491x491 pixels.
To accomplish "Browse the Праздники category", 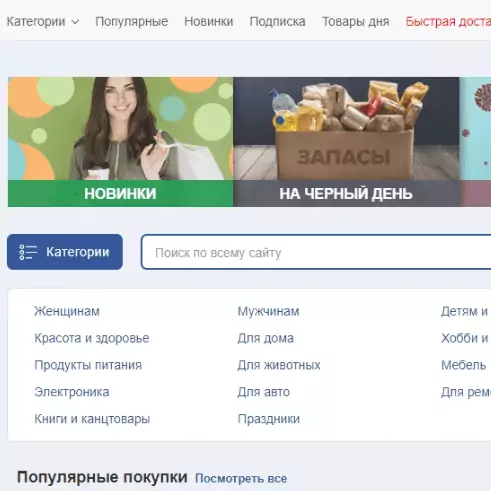I will [x=268, y=419].
